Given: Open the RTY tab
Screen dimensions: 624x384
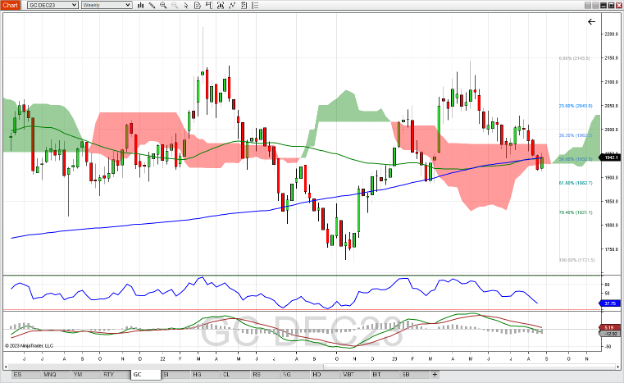Looking at the screenshot, I should tap(115, 374).
